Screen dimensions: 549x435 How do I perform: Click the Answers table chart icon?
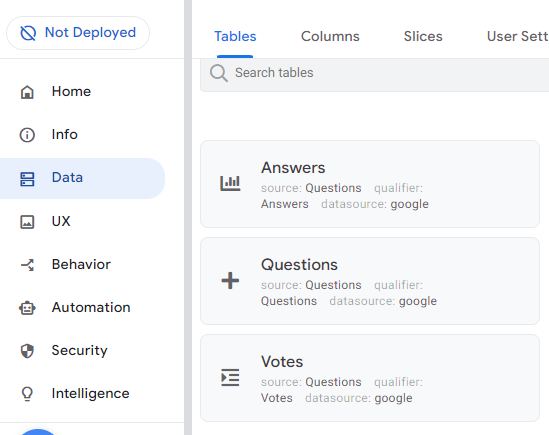[x=230, y=183]
